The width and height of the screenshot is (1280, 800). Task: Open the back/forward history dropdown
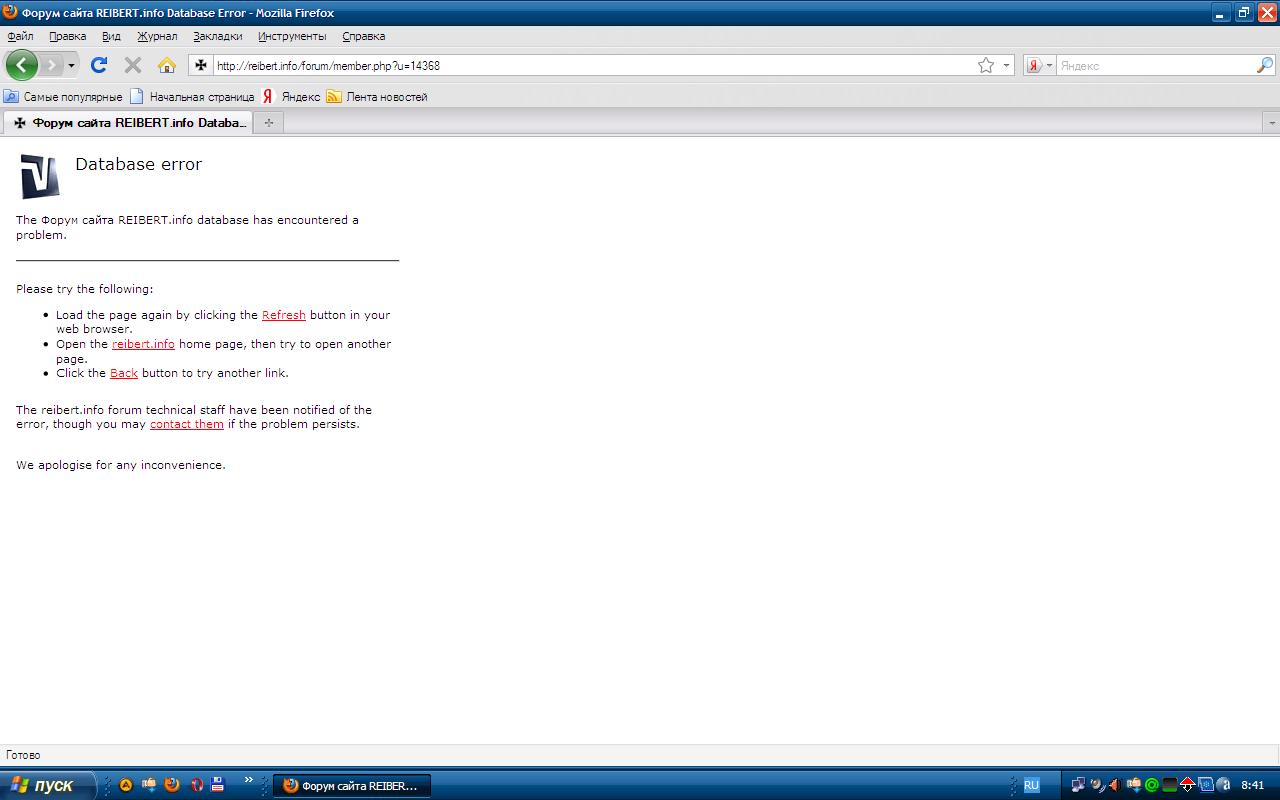(x=71, y=65)
